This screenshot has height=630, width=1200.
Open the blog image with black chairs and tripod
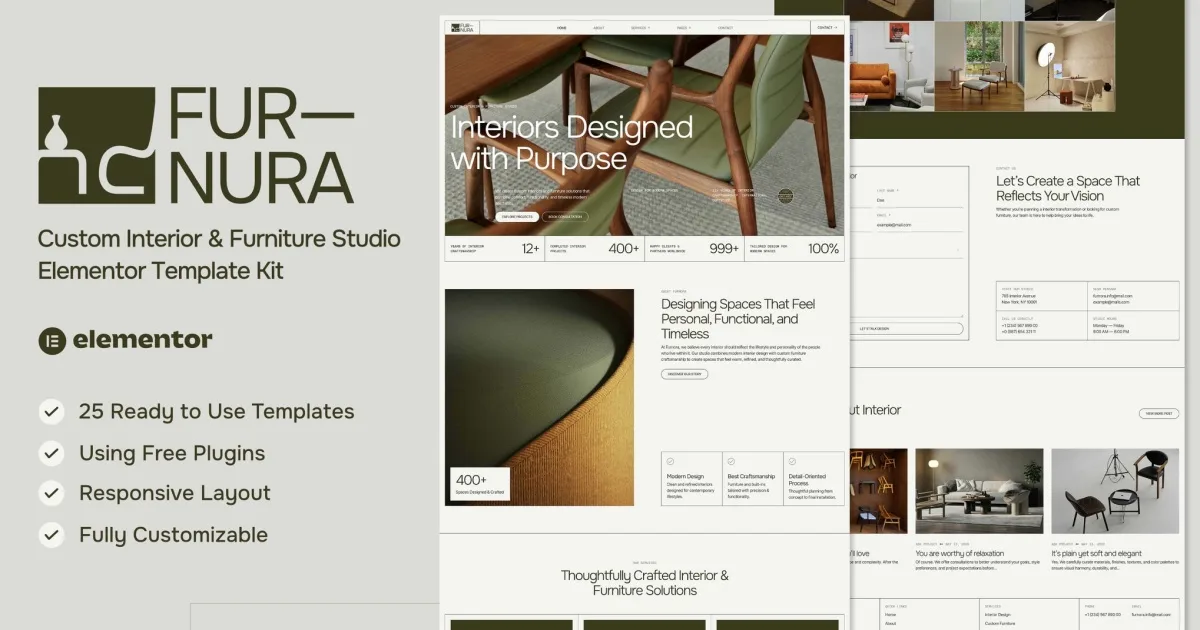[1115, 491]
